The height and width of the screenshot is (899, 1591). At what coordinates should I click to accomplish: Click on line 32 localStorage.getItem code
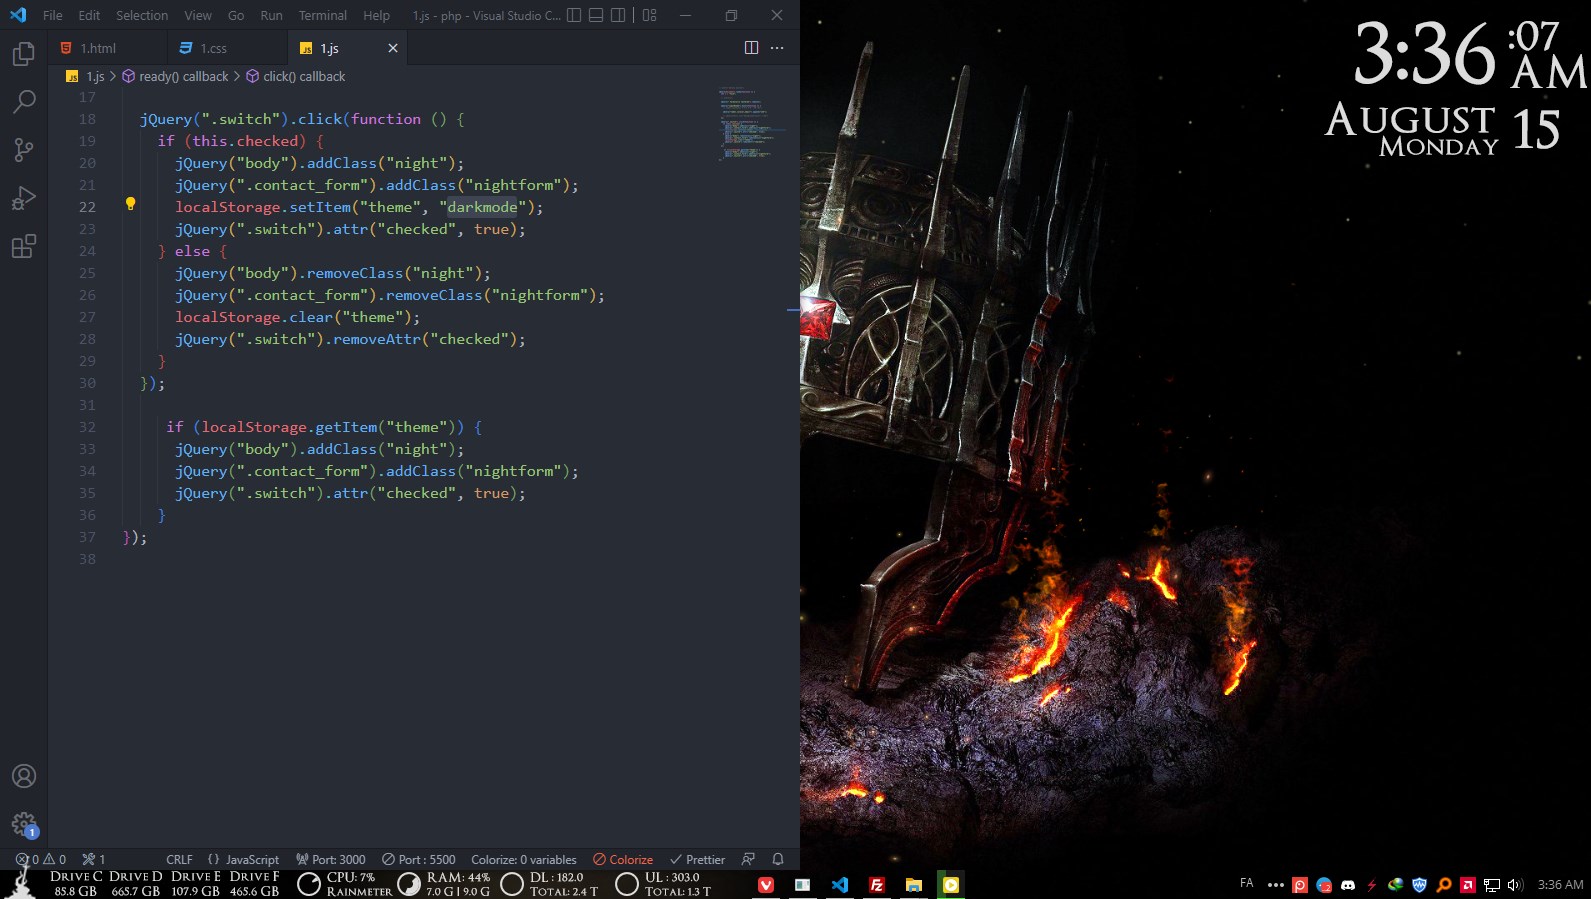coord(325,427)
